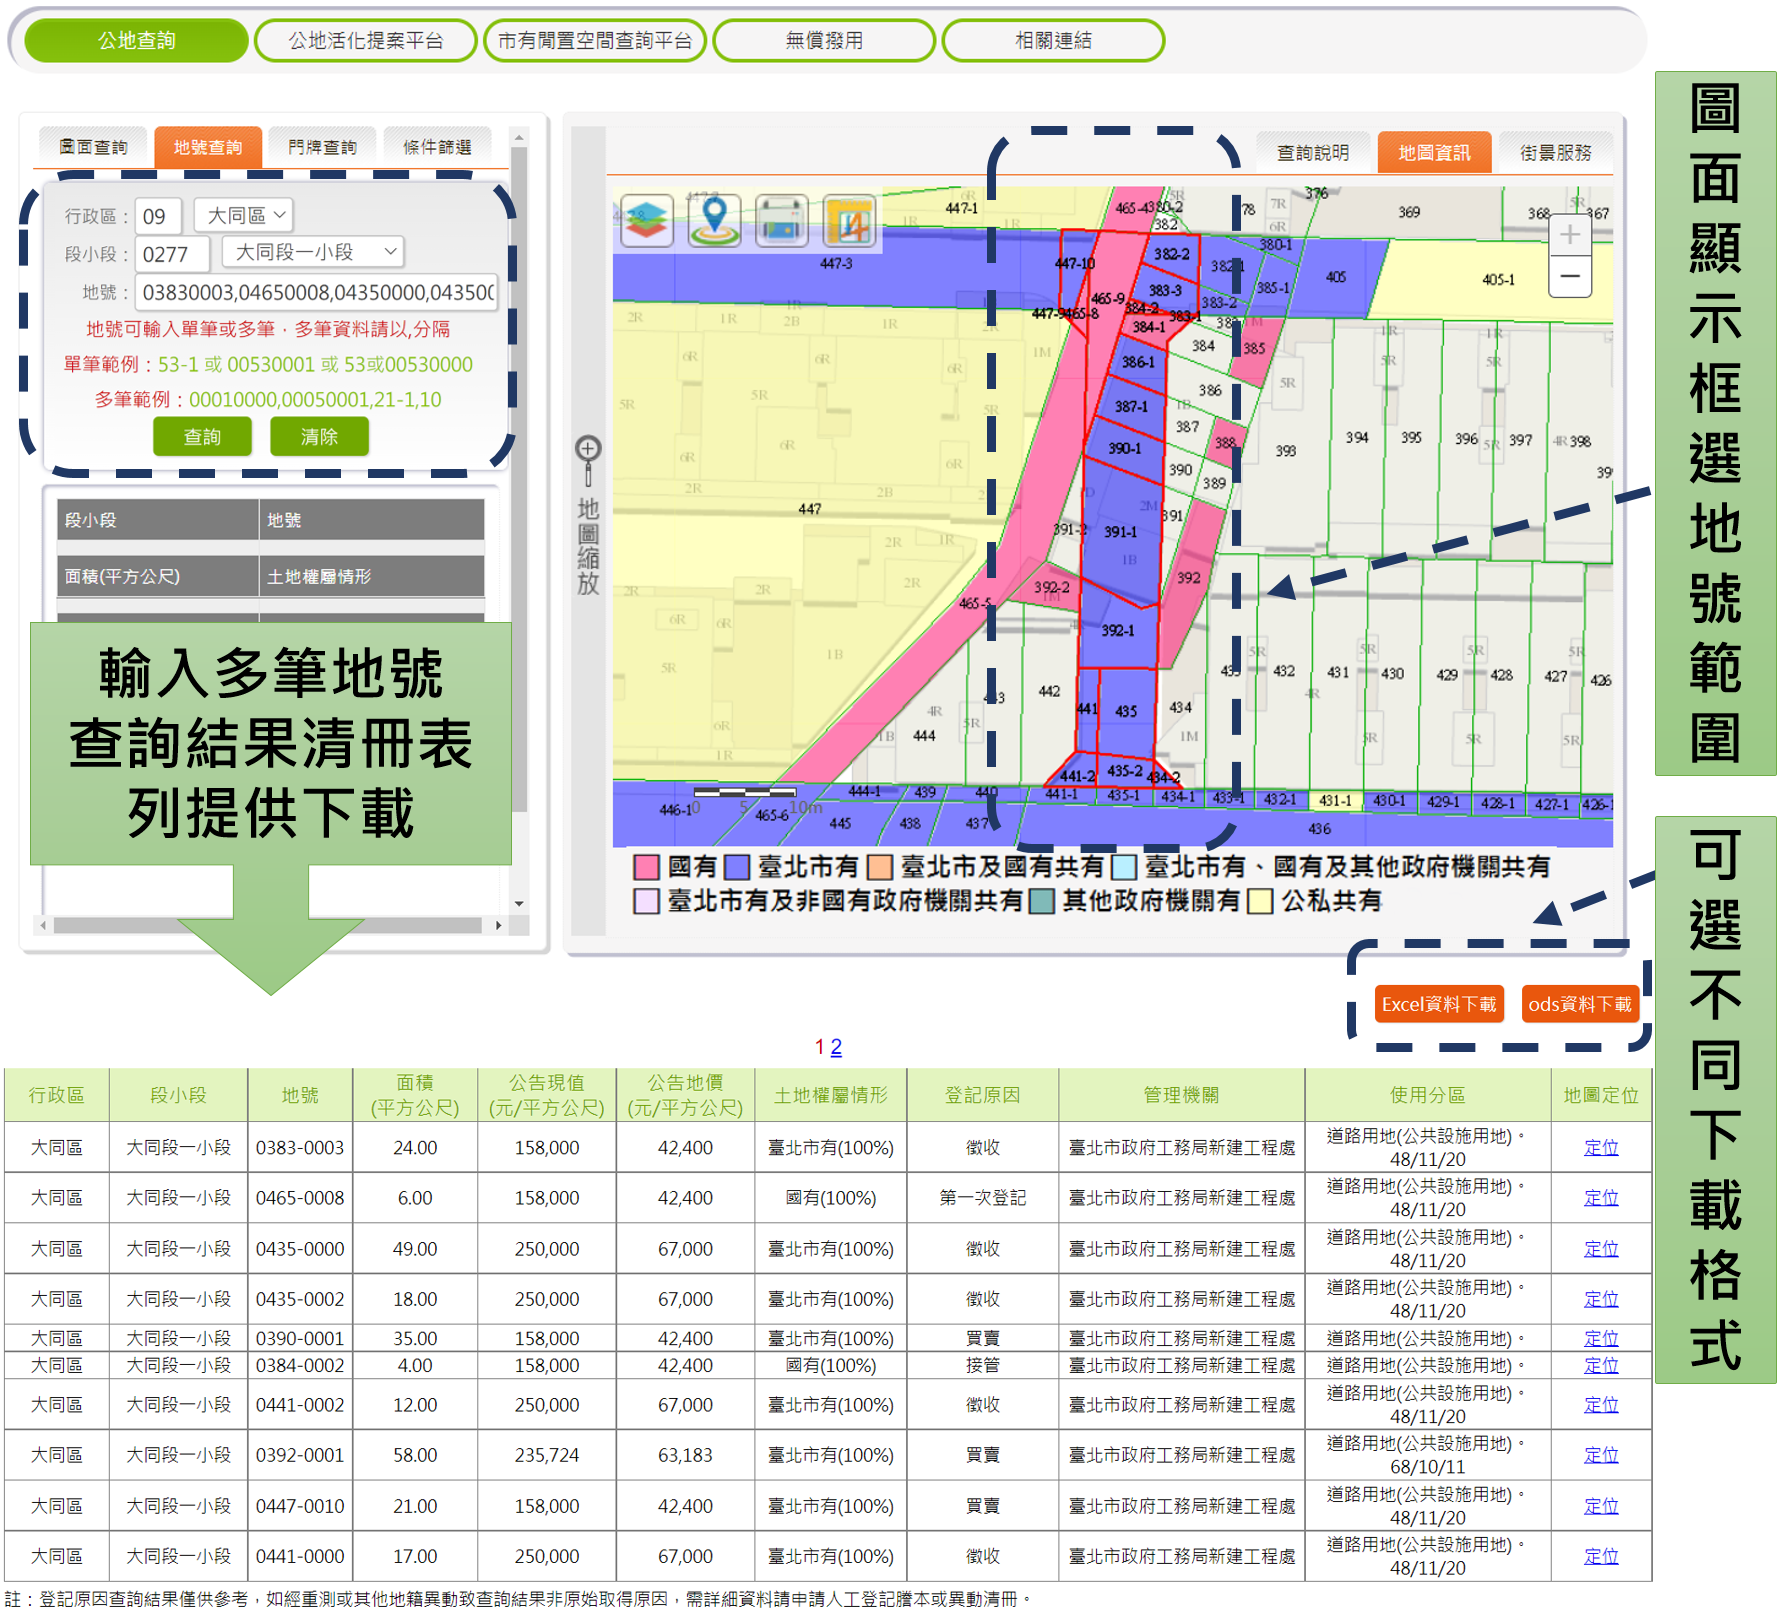
Task: Zoom in with the map plus button
Action: (x=1569, y=235)
